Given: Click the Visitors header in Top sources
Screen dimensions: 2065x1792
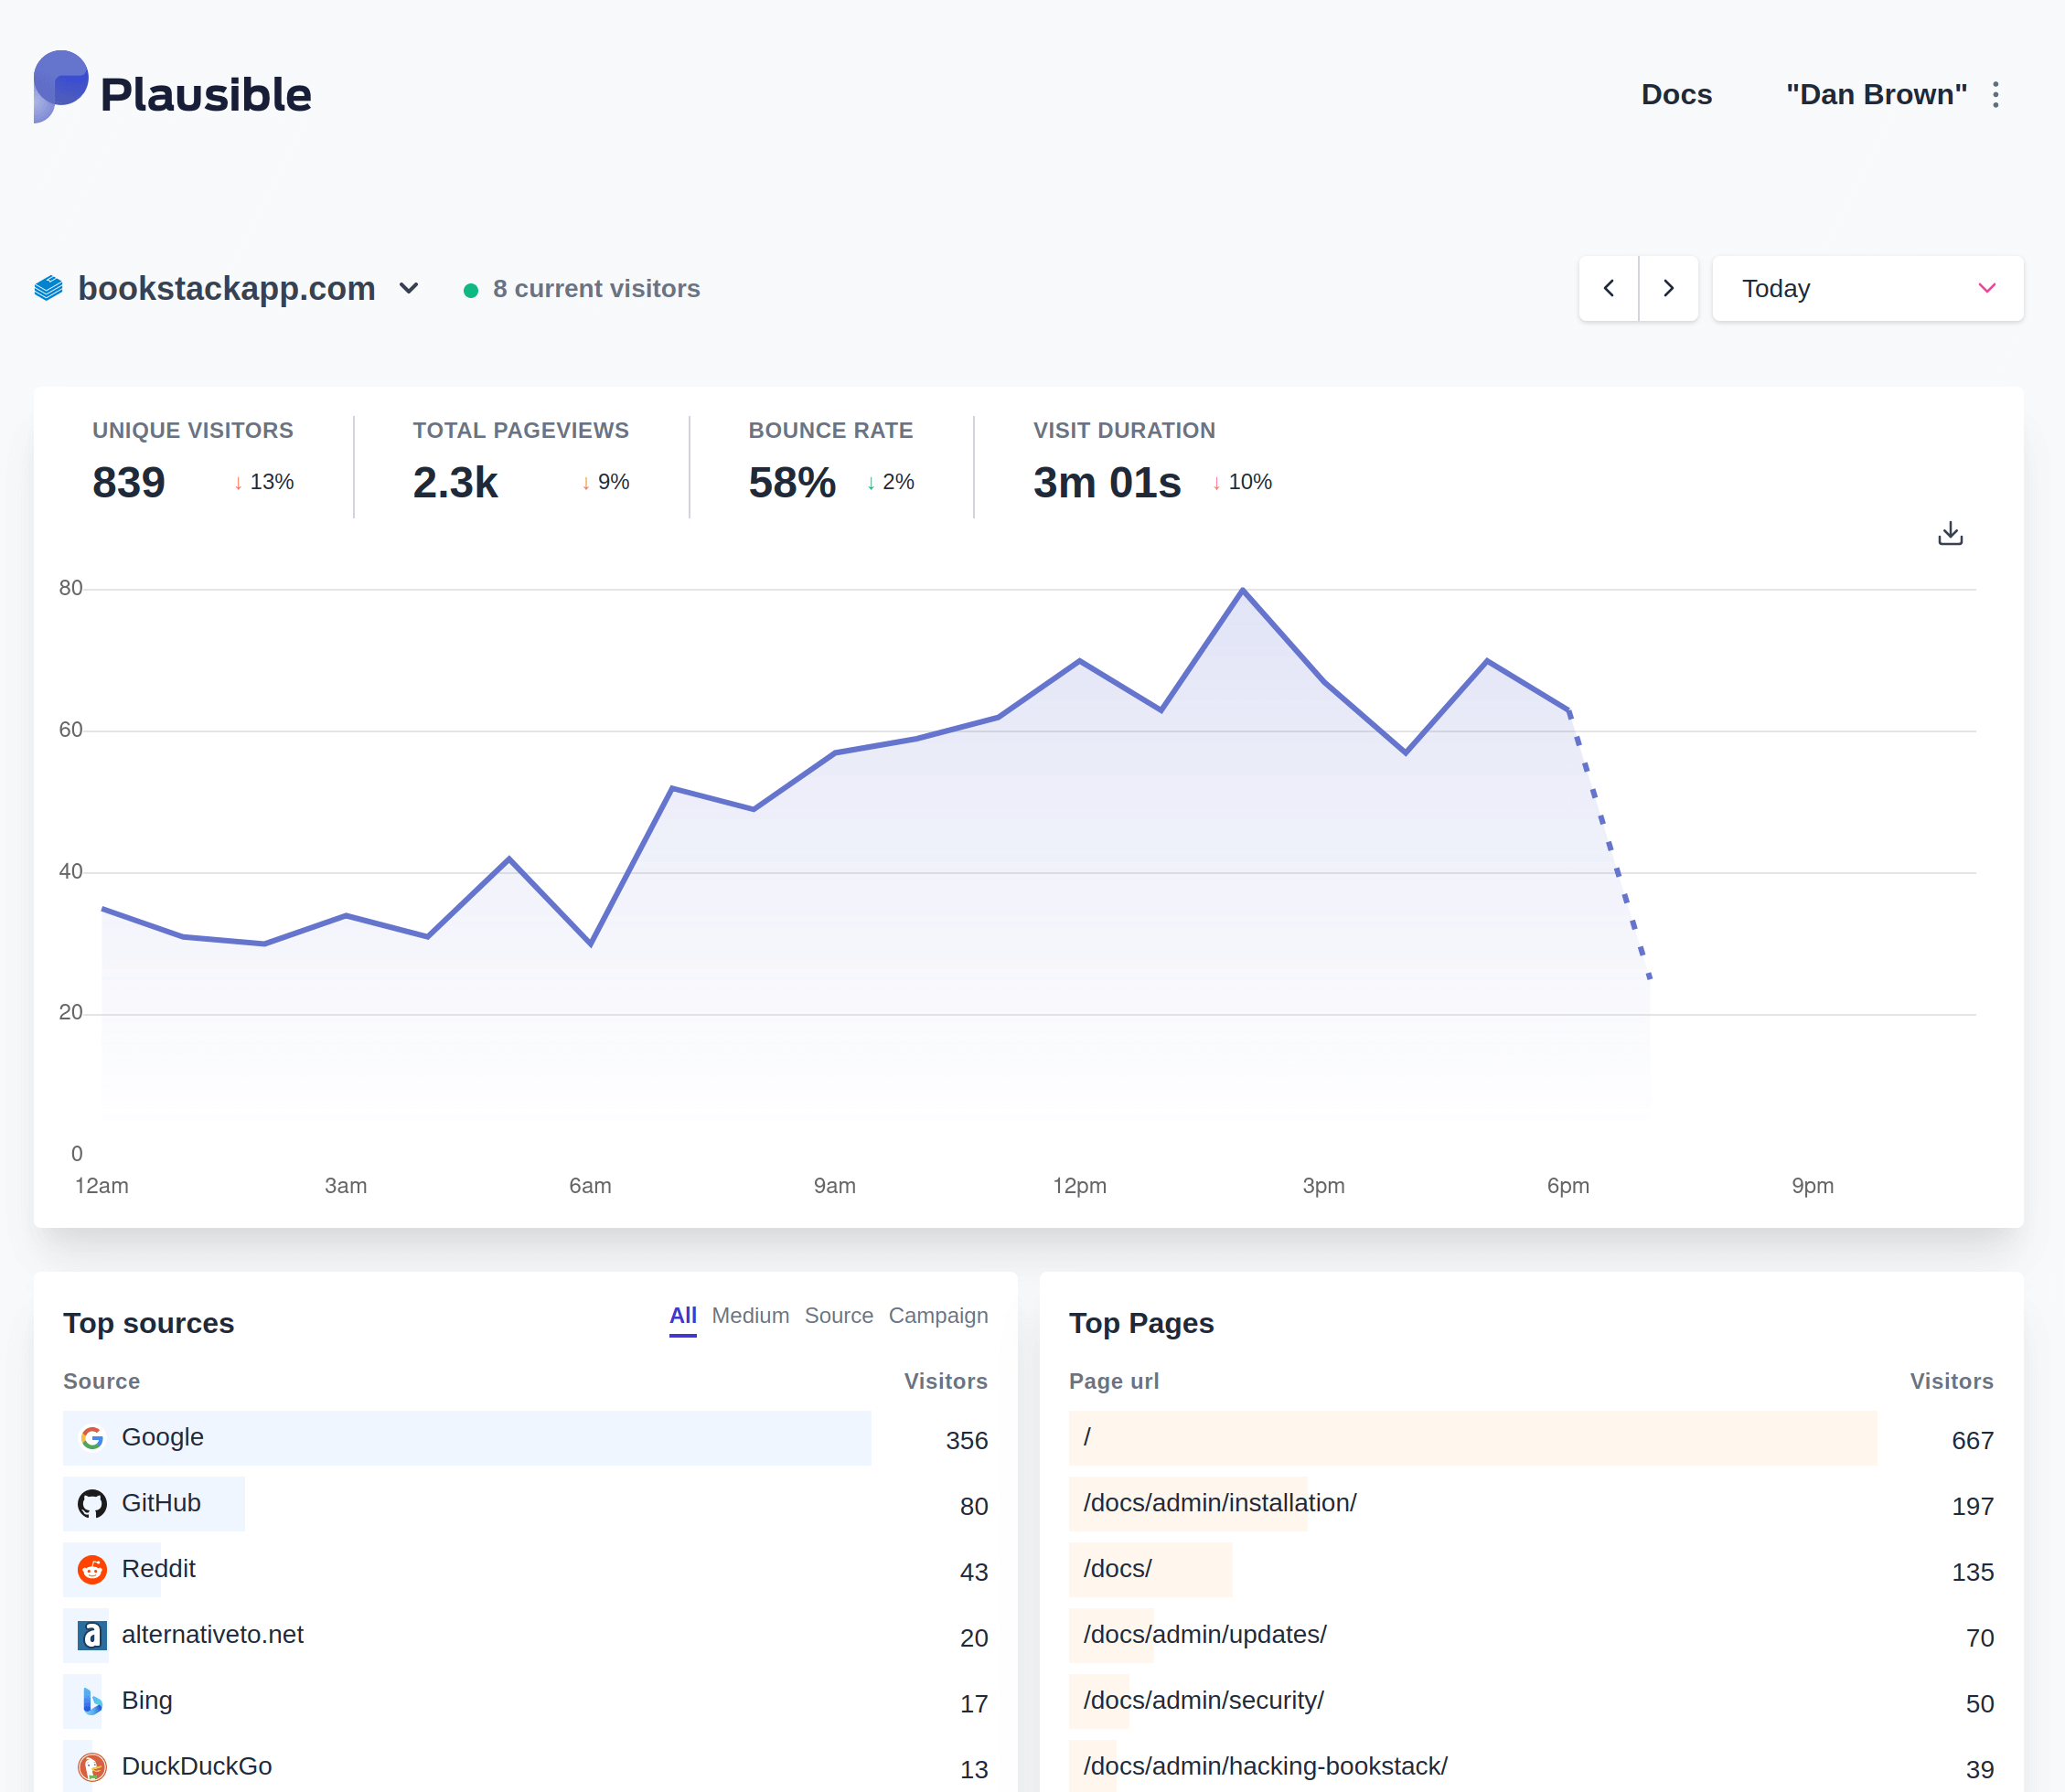Looking at the screenshot, I should 945,1381.
